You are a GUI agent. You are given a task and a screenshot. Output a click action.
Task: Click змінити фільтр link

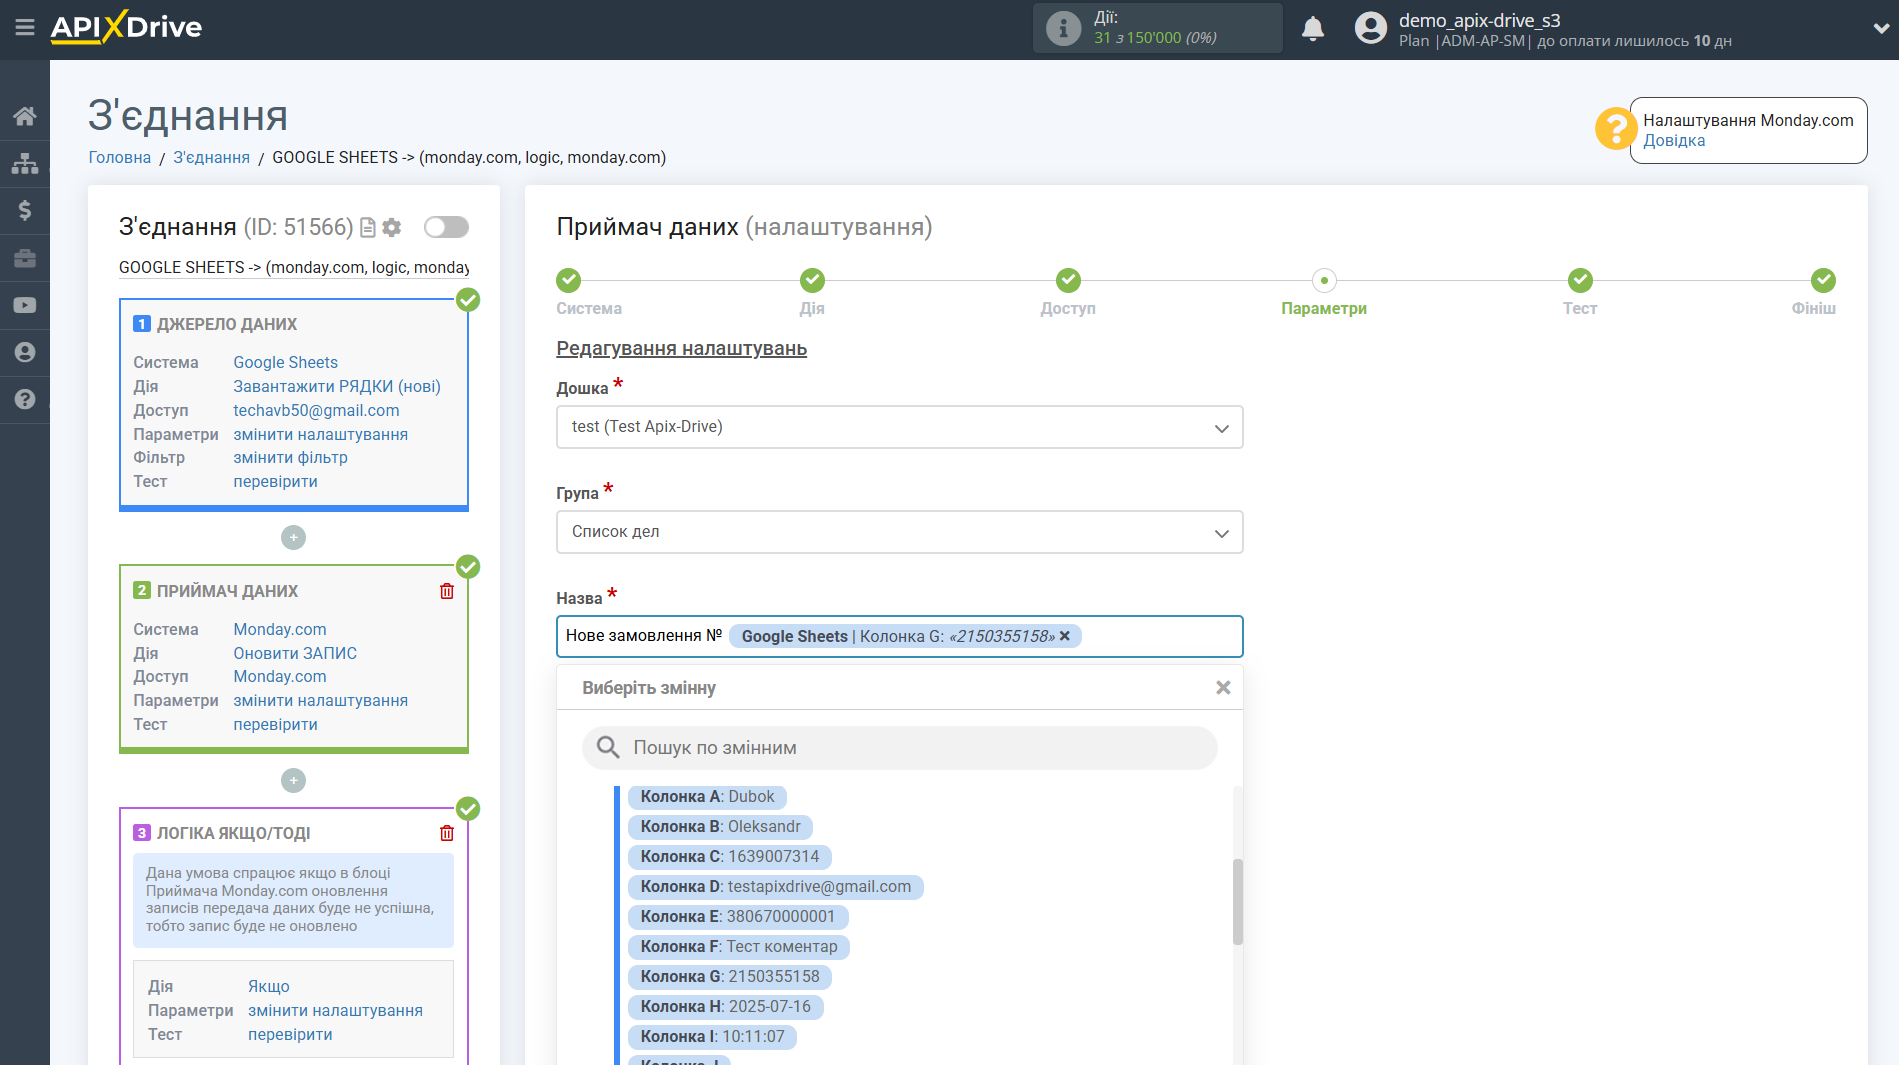click(290, 457)
